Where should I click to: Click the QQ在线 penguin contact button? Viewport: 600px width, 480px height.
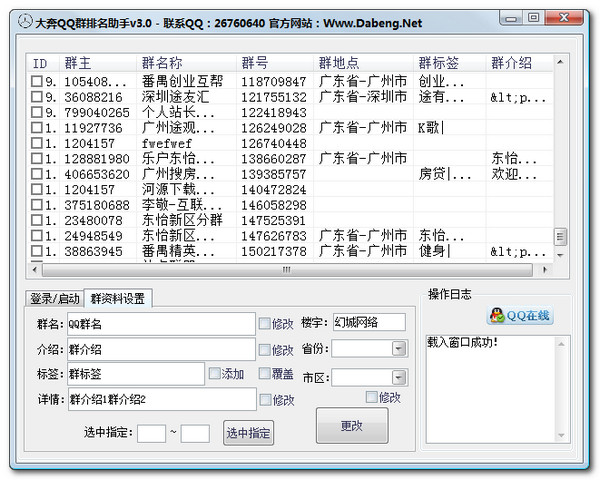pyautogui.click(x=520, y=316)
